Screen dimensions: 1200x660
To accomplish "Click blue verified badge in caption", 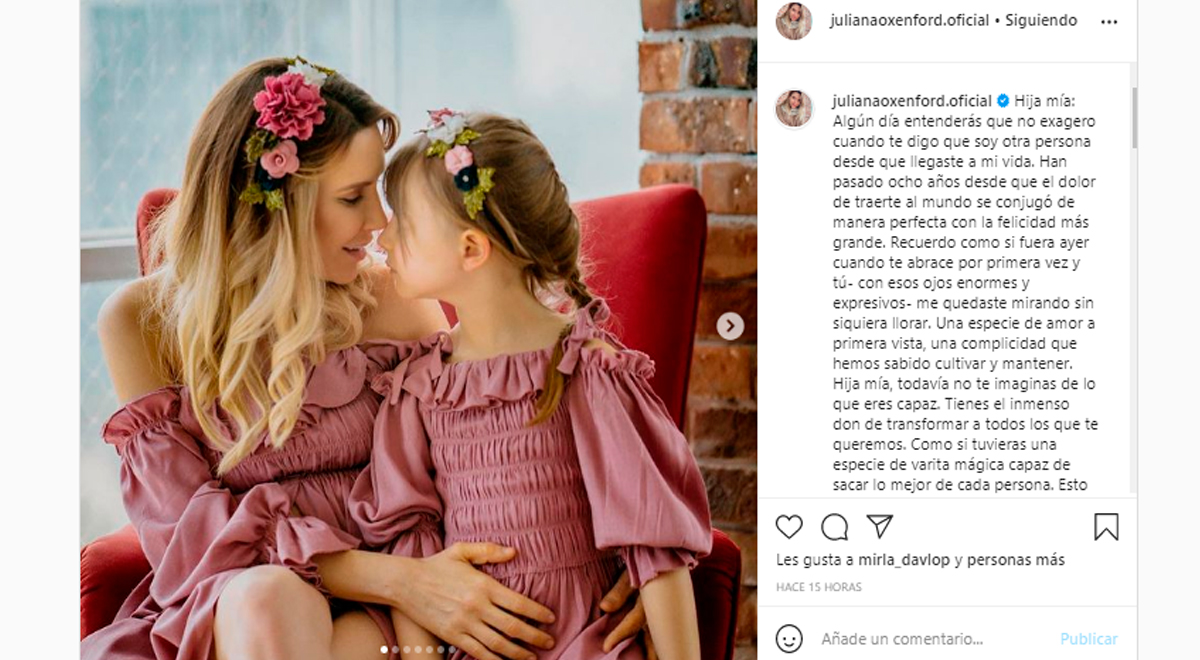I will coord(1003,101).
